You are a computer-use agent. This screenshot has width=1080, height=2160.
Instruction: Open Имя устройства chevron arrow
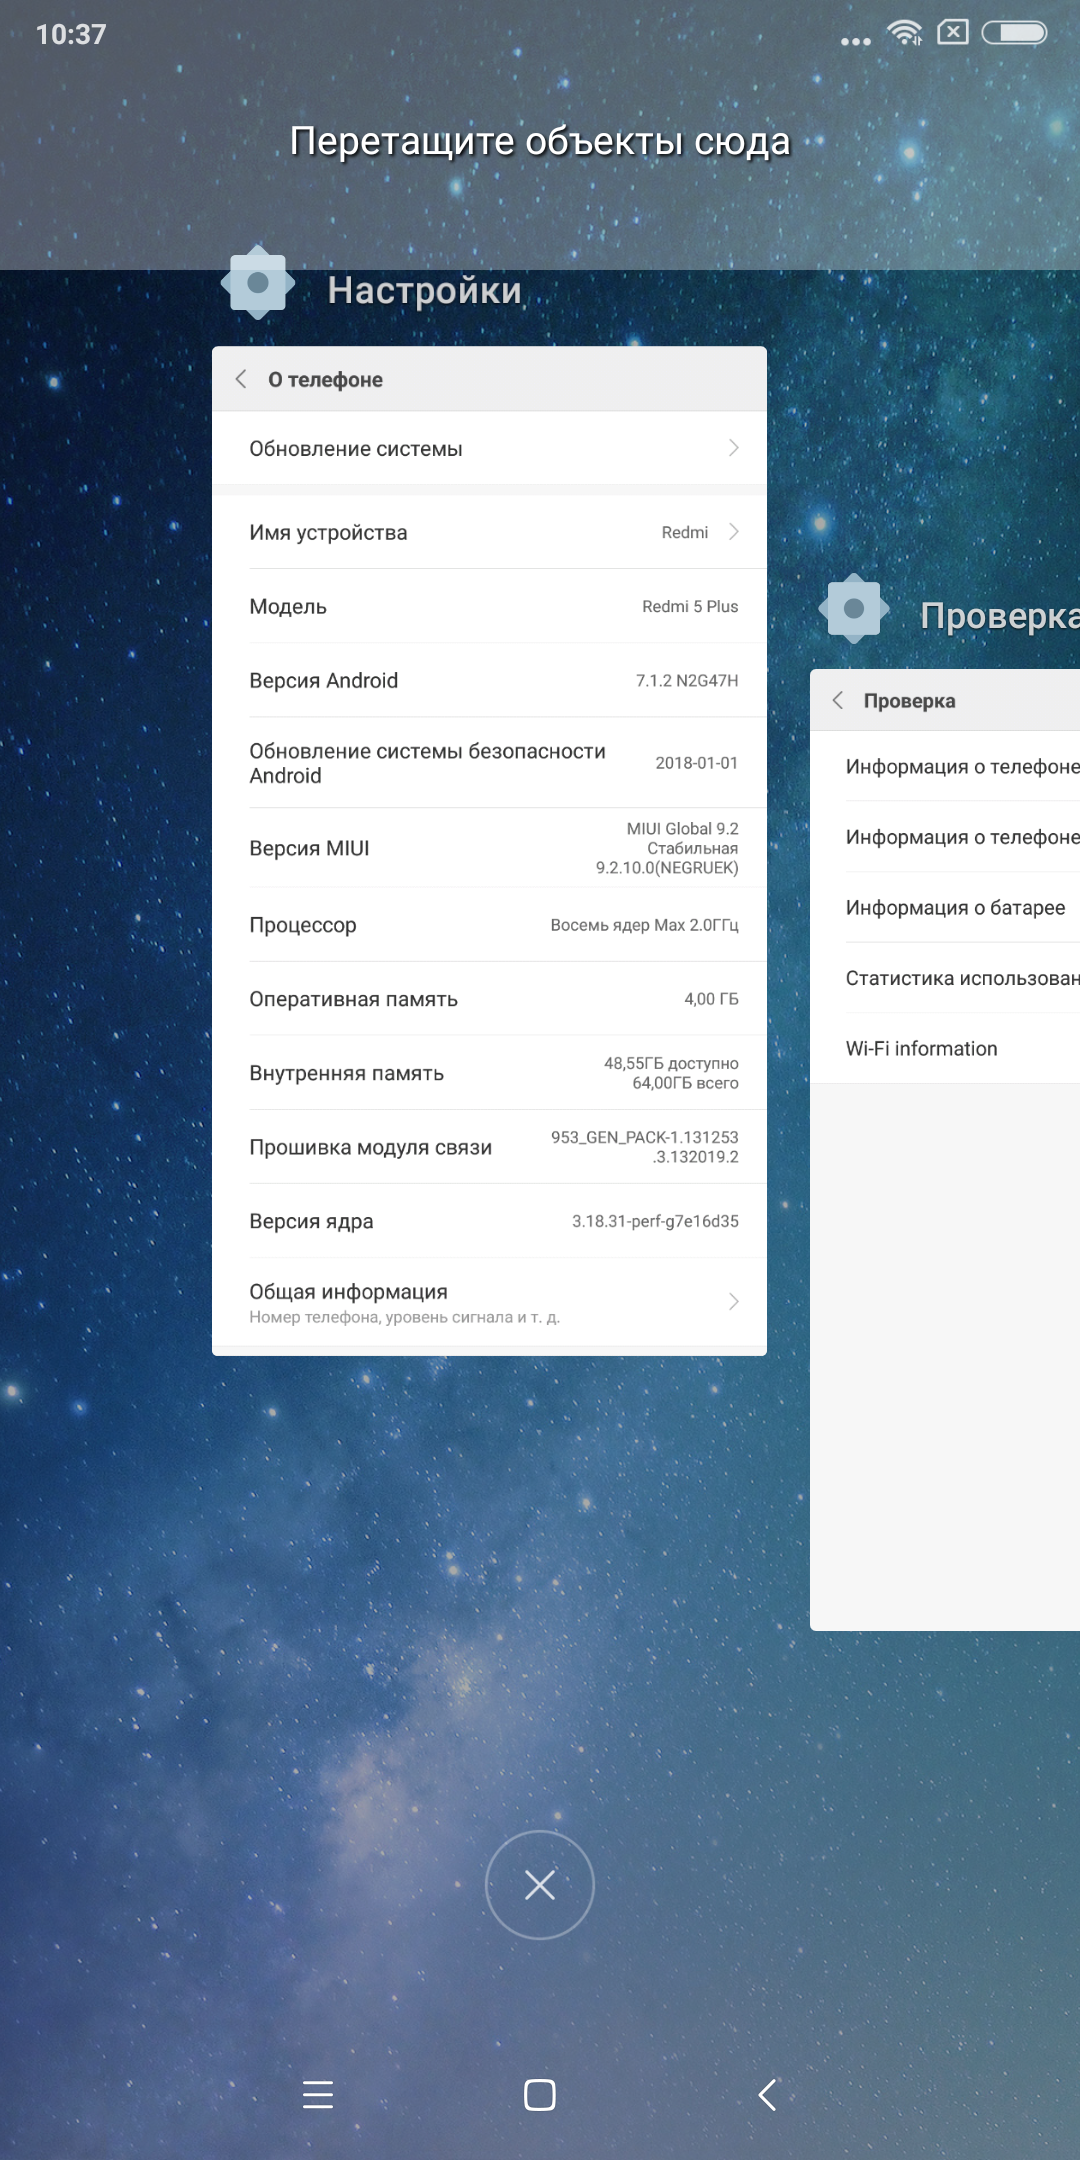[734, 532]
